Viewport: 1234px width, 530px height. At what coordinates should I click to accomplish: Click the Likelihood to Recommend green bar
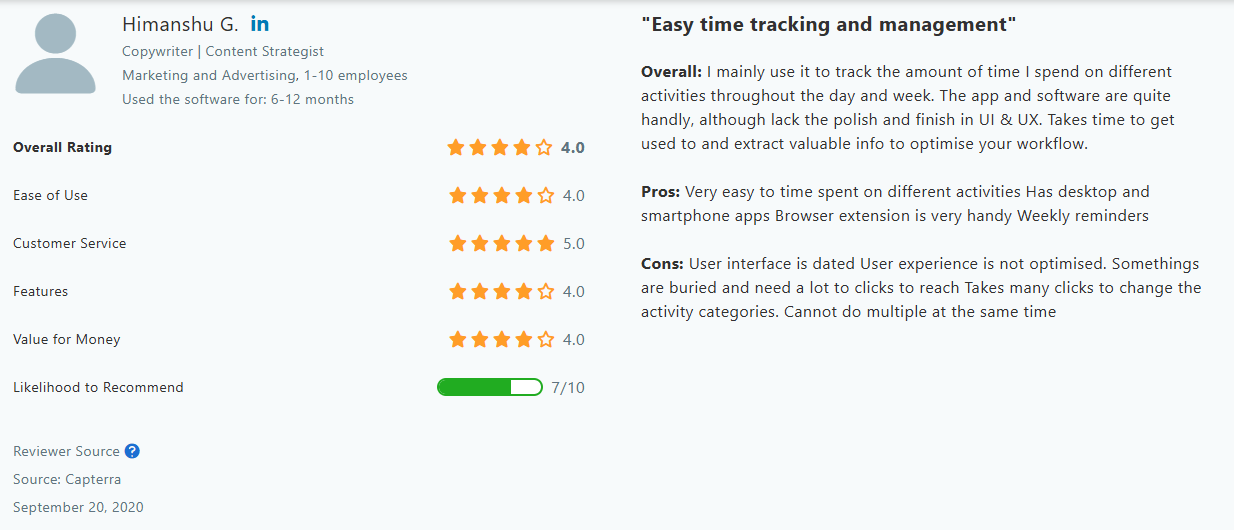[490, 387]
